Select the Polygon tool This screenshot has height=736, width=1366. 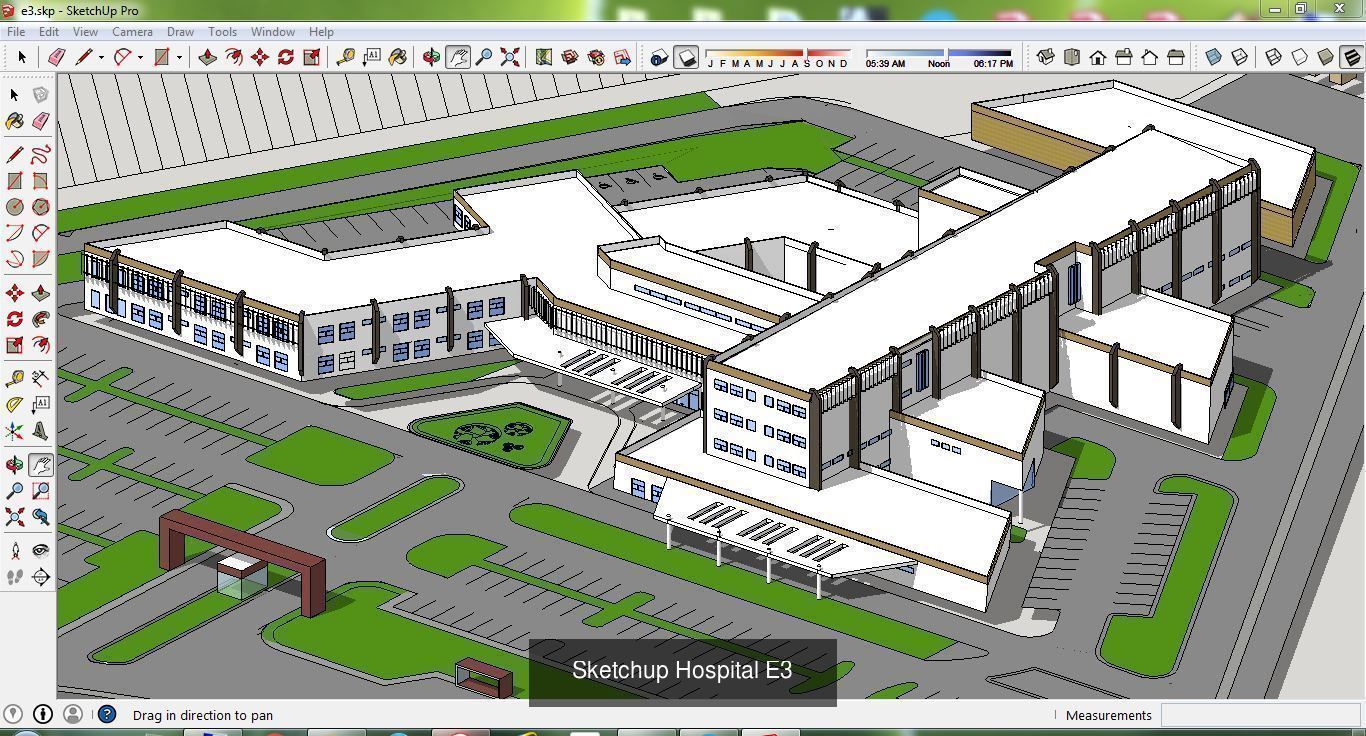pyautogui.click(x=40, y=207)
